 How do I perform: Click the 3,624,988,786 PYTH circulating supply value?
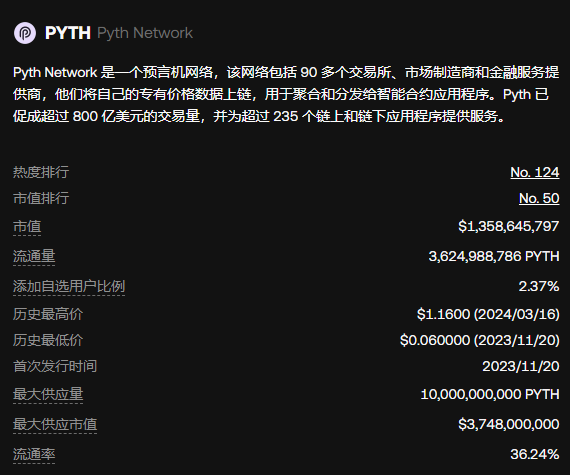click(x=494, y=257)
